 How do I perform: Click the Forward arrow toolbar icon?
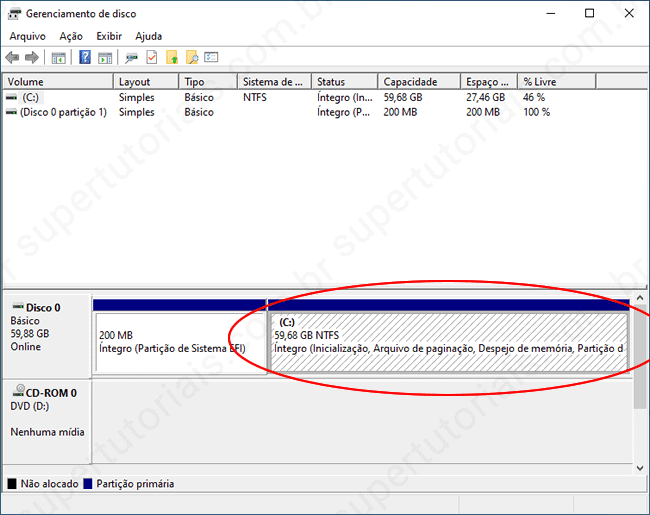32,57
